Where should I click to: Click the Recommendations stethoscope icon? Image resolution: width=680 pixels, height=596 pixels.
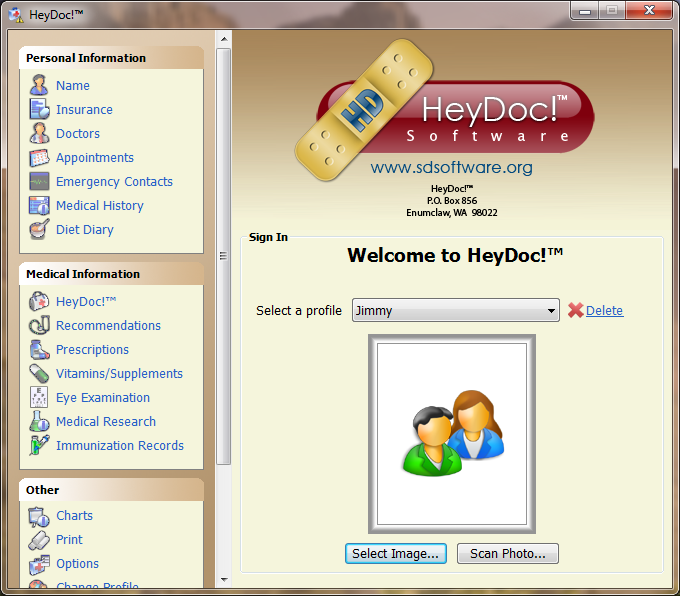(x=39, y=325)
